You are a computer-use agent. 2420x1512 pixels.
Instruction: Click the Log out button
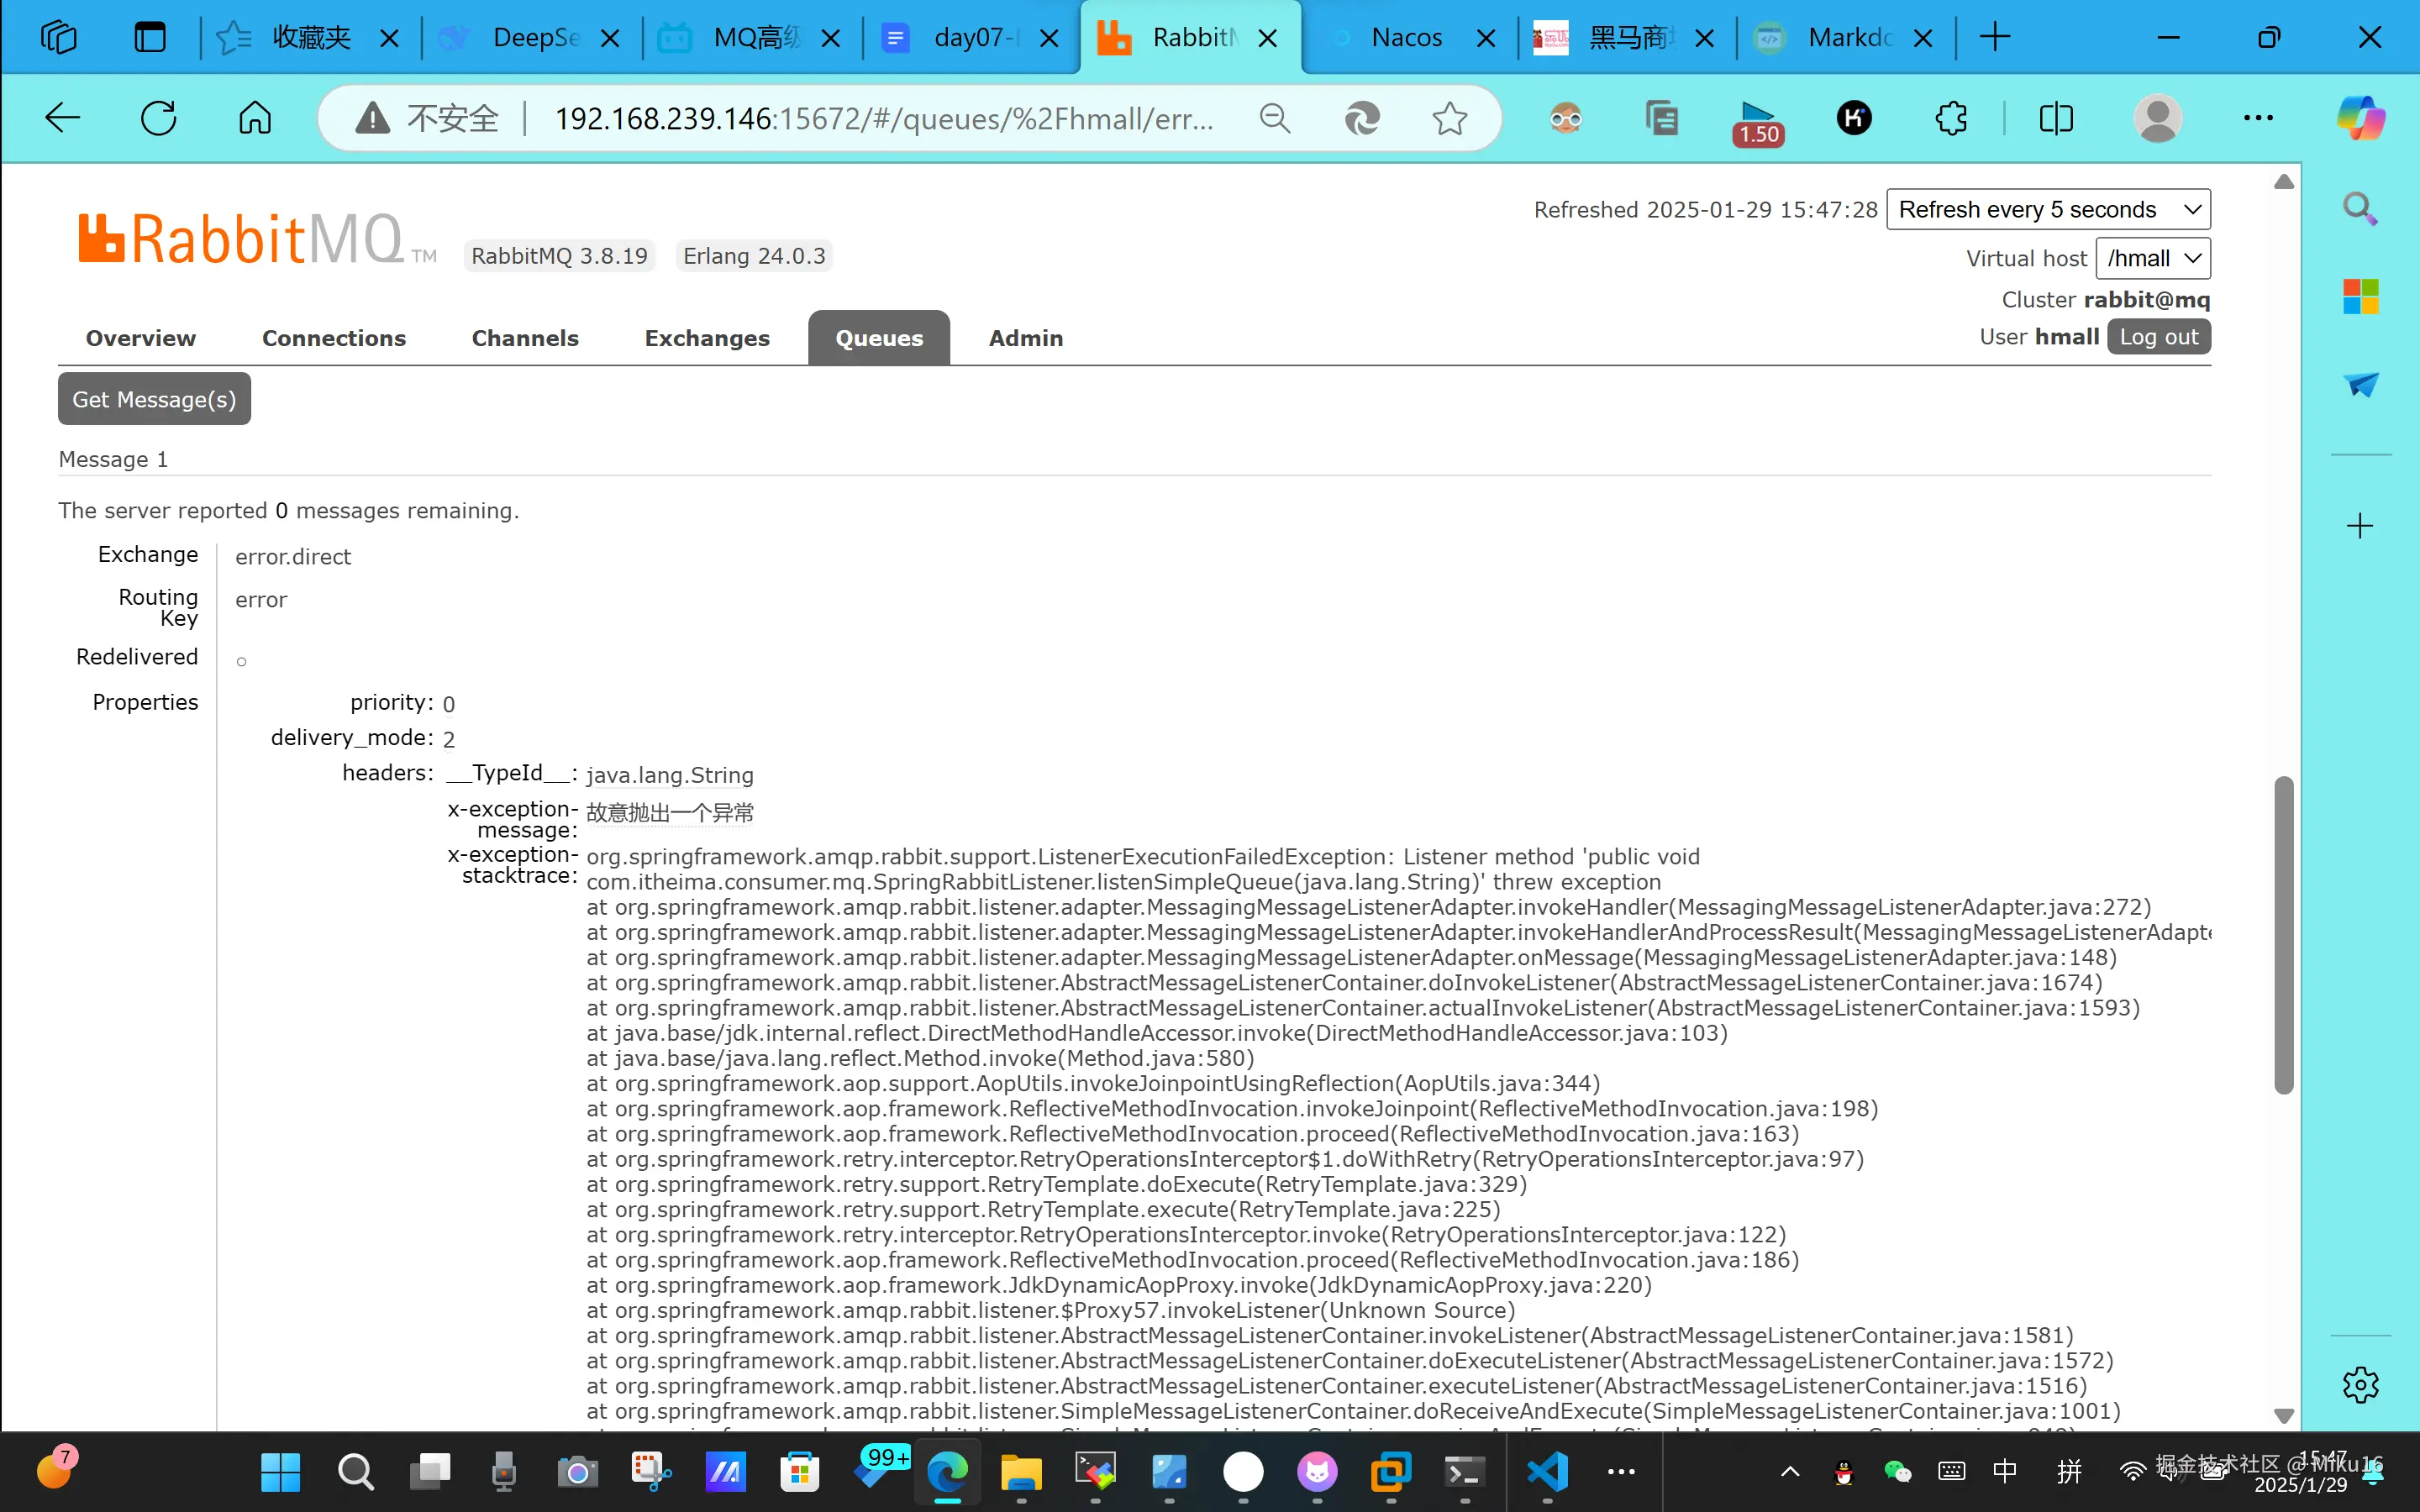click(2158, 337)
